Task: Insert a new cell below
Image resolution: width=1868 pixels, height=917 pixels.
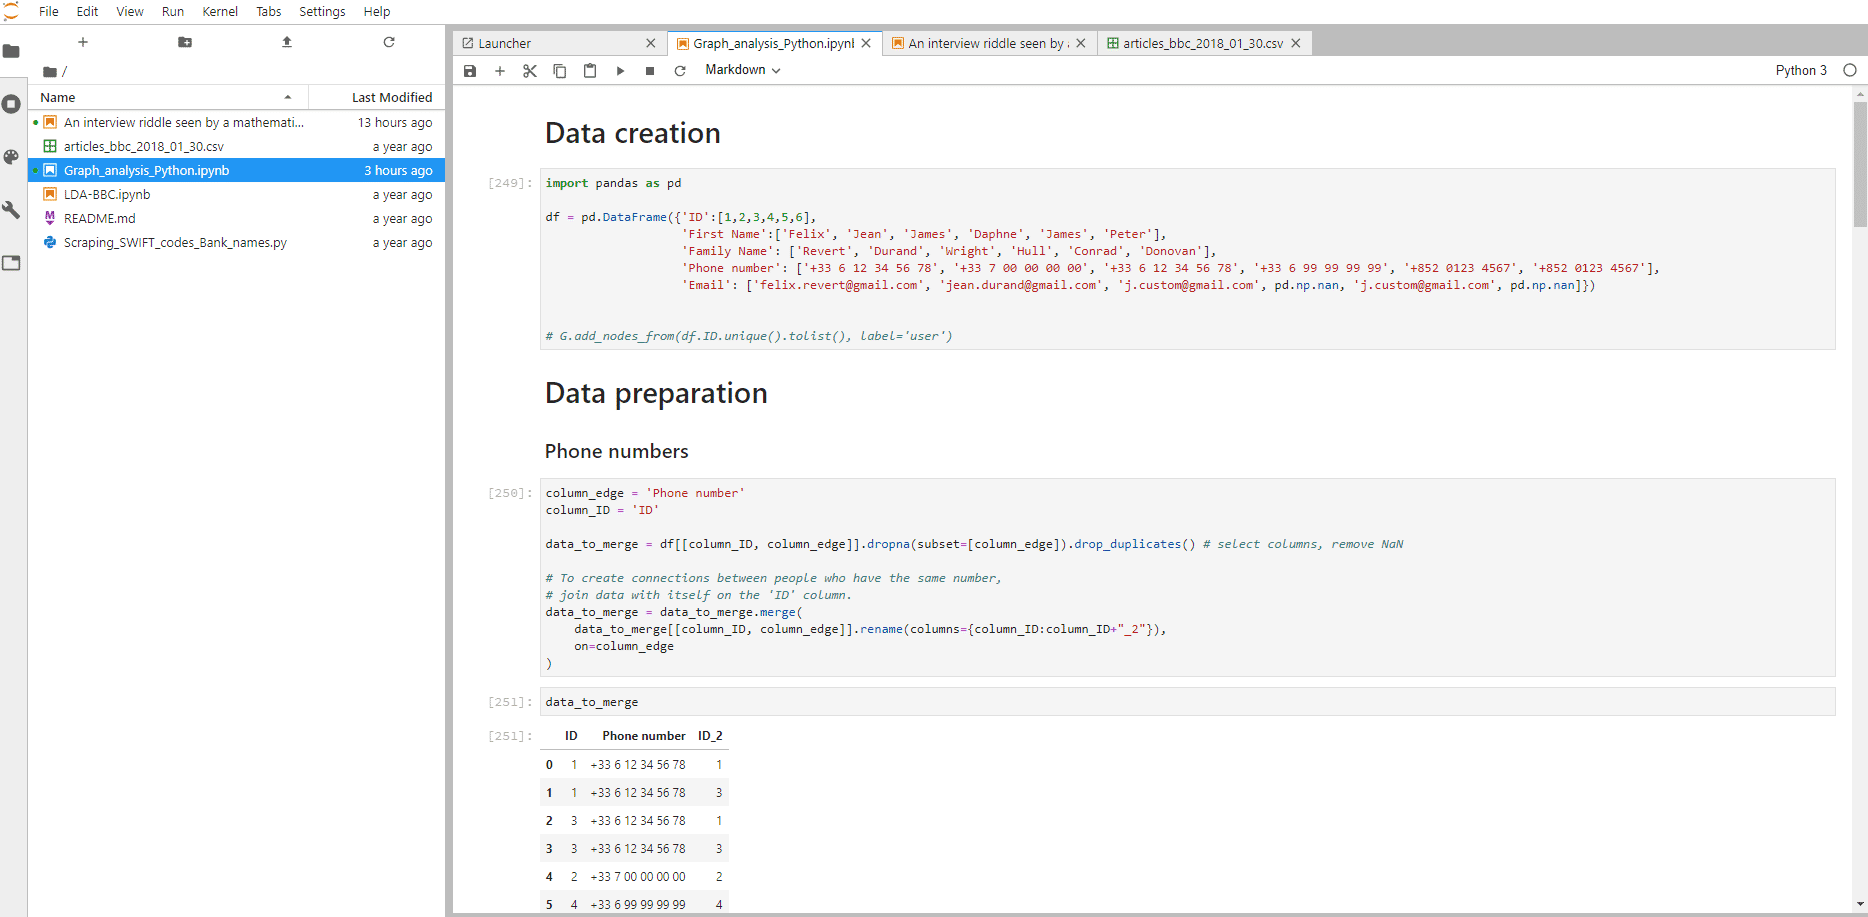Action: (x=500, y=71)
